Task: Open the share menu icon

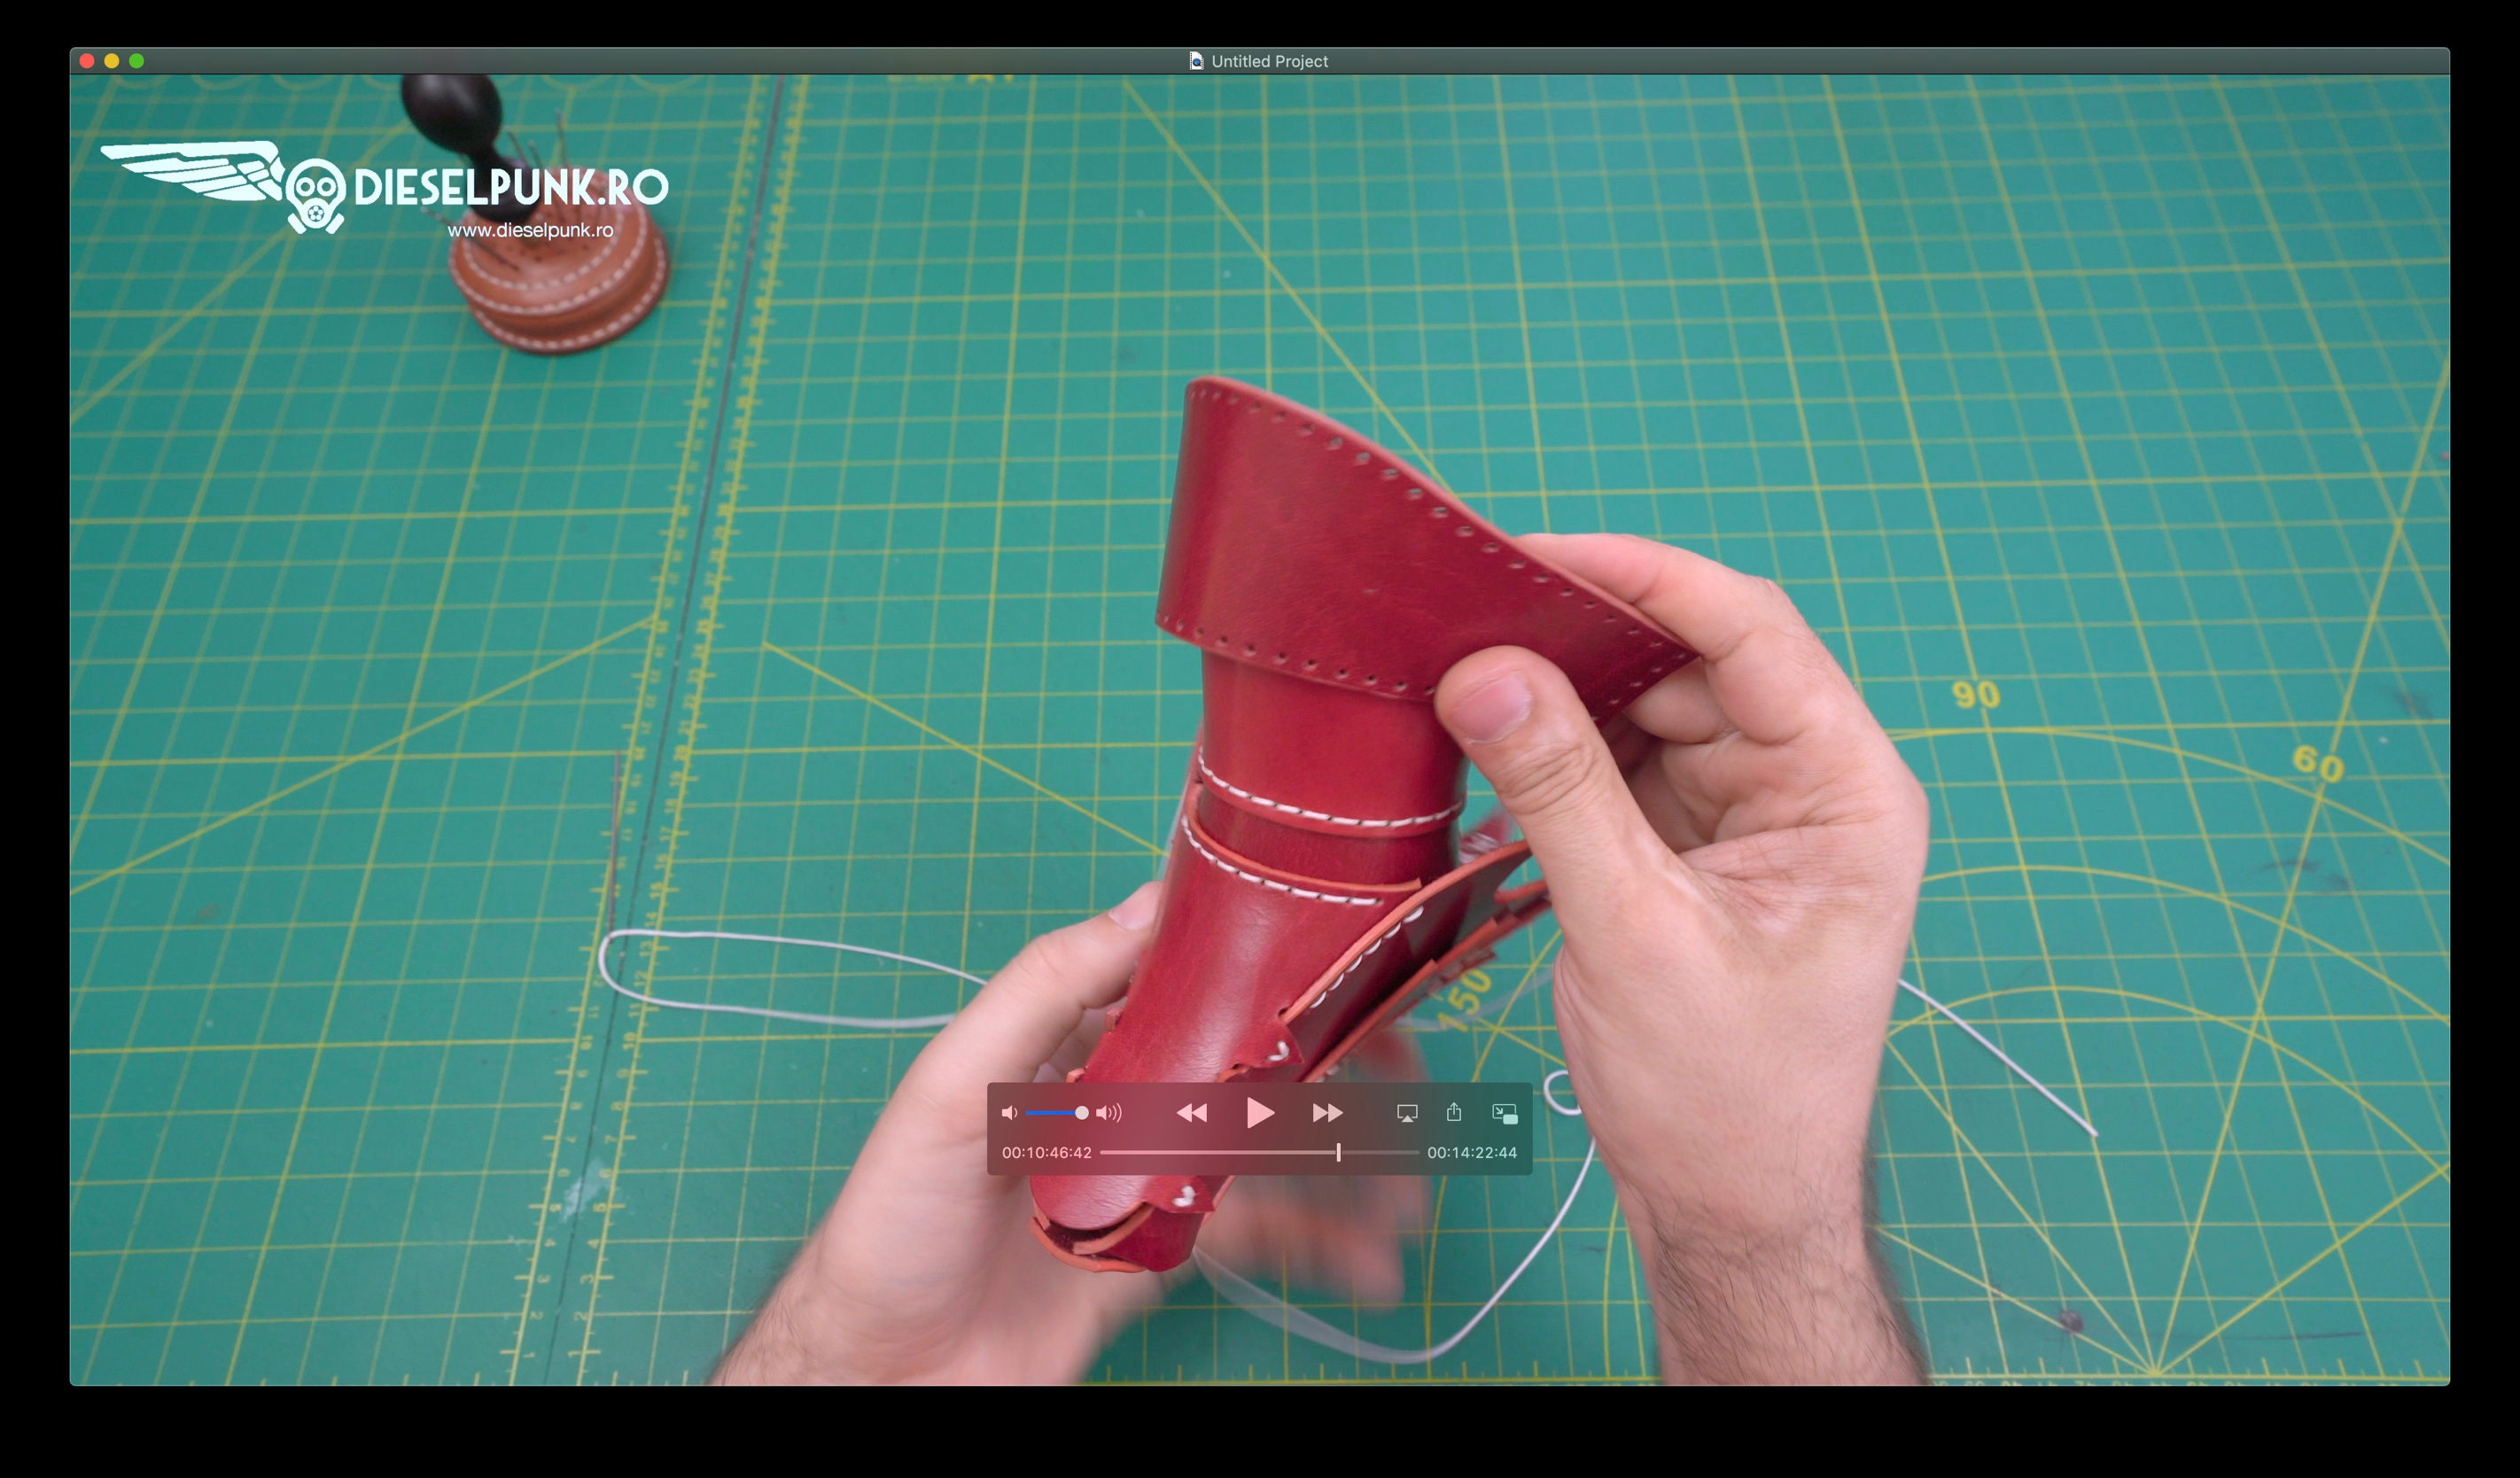Action: pos(1454,1111)
